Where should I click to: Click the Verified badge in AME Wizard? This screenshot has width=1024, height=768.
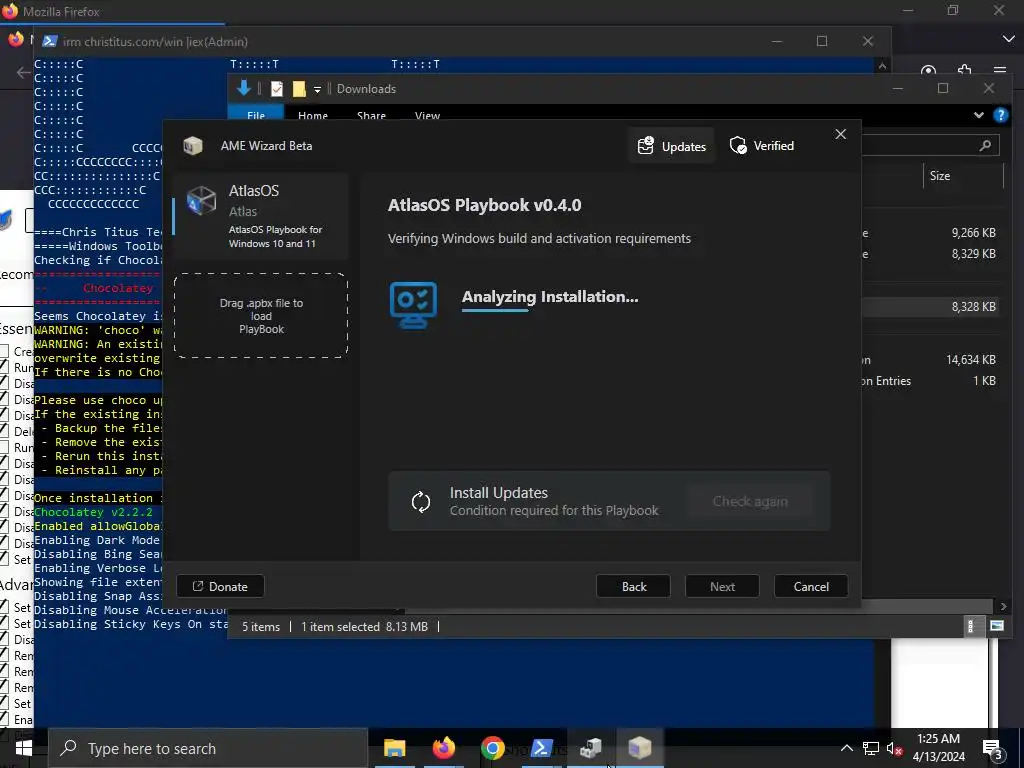point(761,146)
